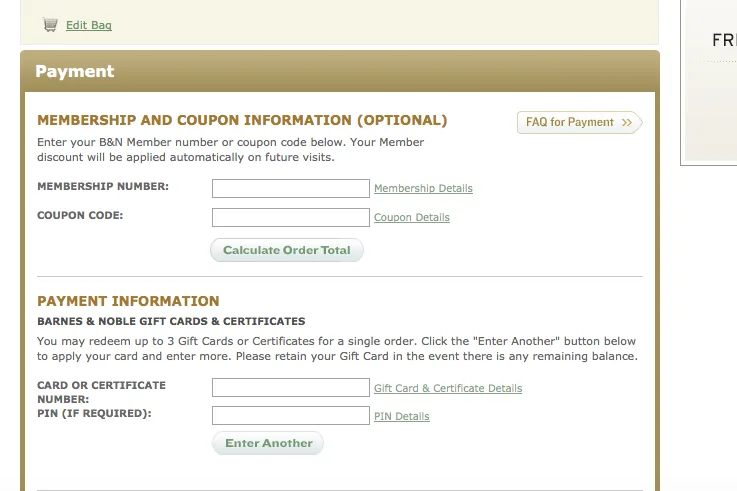Click the Membership Number label text
The height and width of the screenshot is (491, 737).
pos(103,187)
